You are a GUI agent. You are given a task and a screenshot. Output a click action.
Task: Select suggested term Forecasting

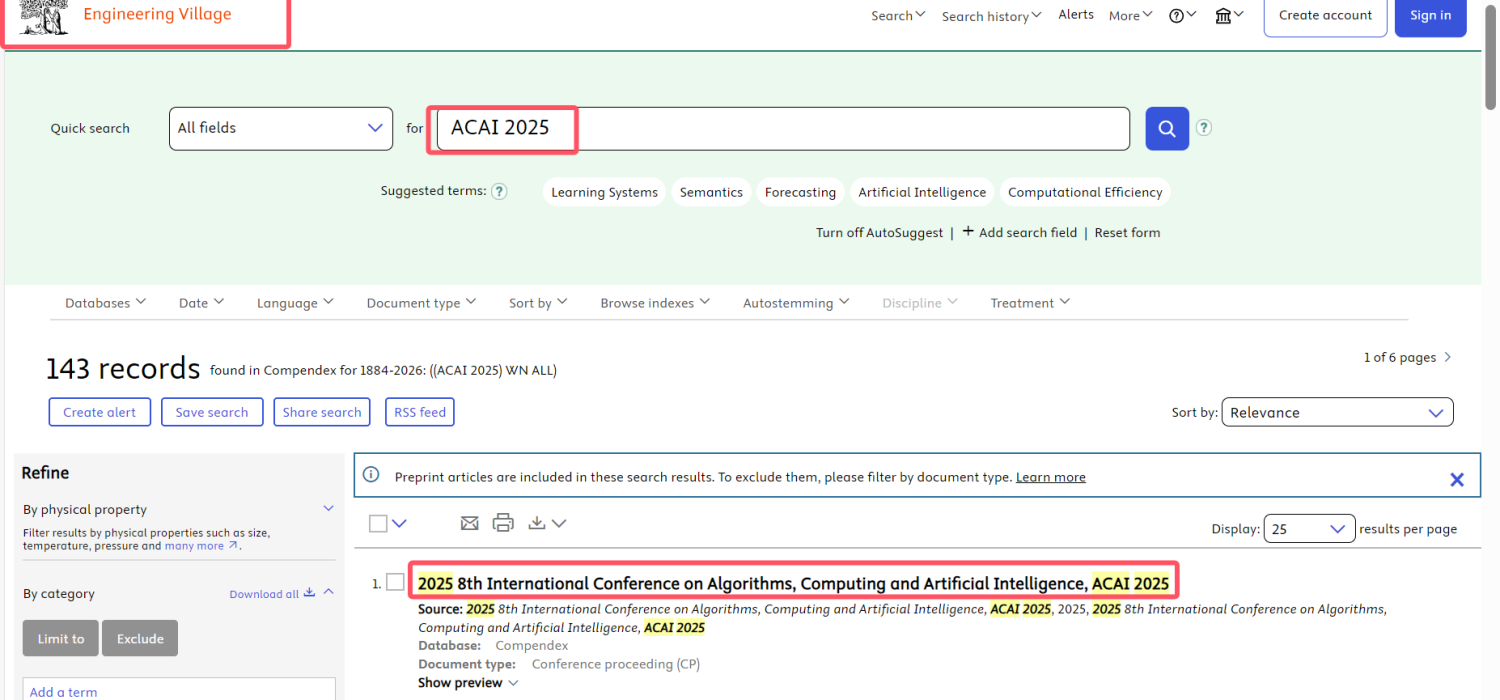coord(800,192)
